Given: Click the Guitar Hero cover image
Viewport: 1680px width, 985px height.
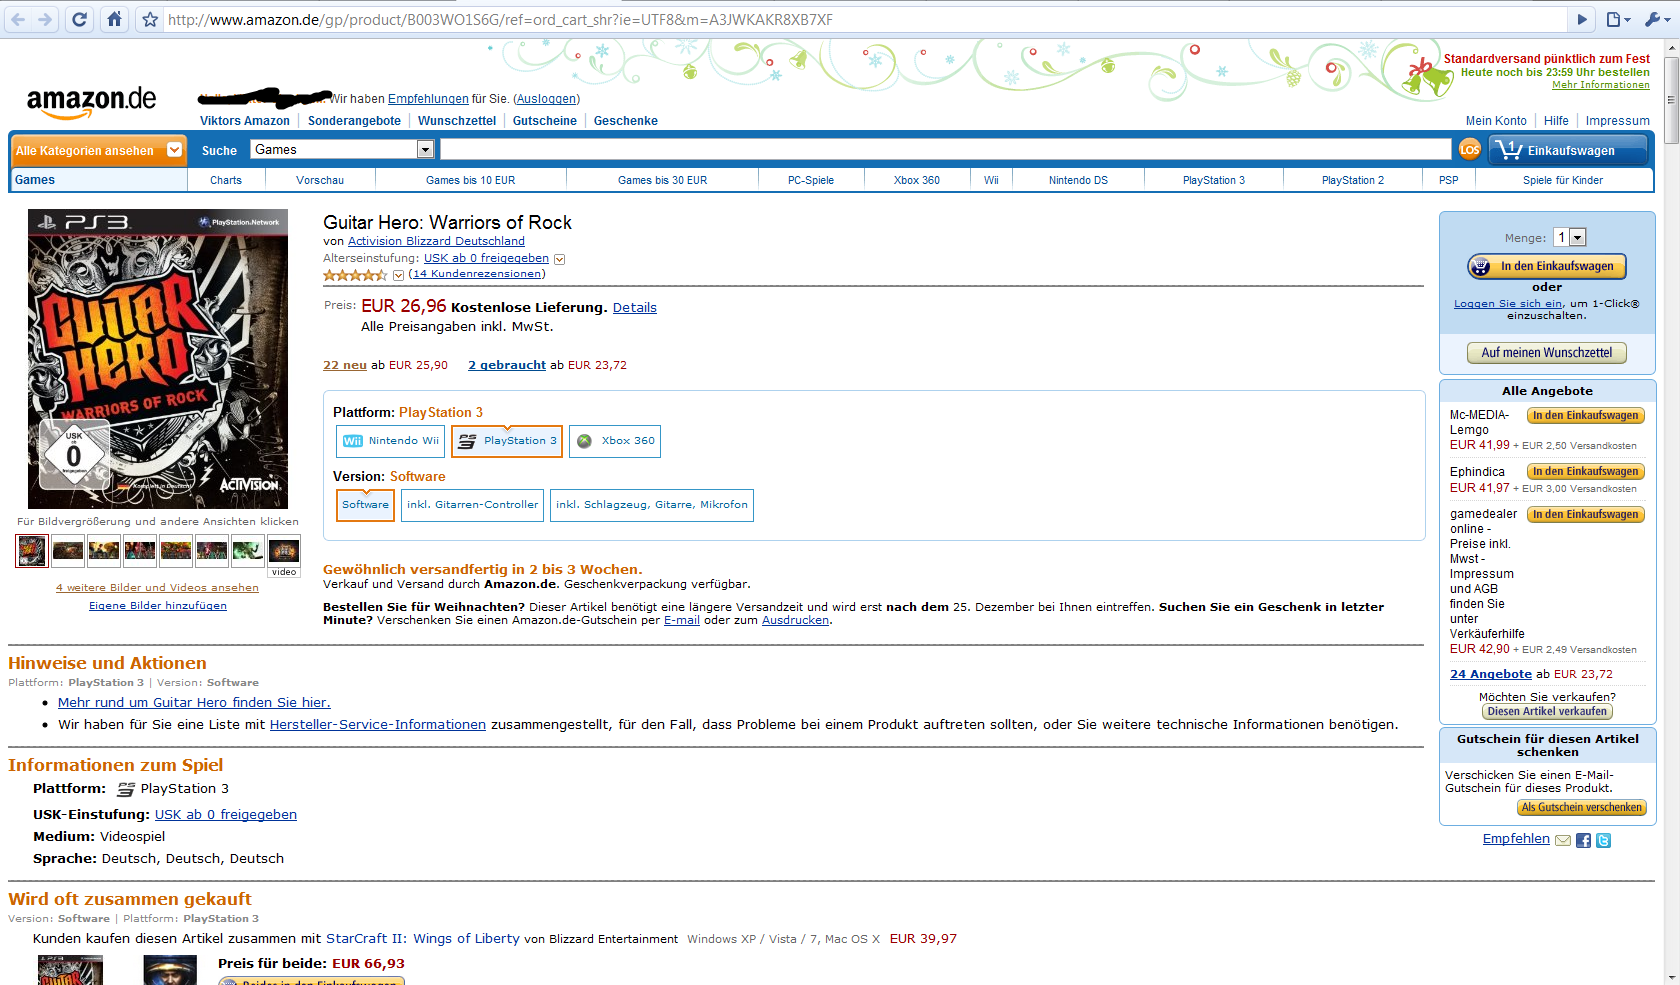Looking at the screenshot, I should pyautogui.click(x=158, y=359).
